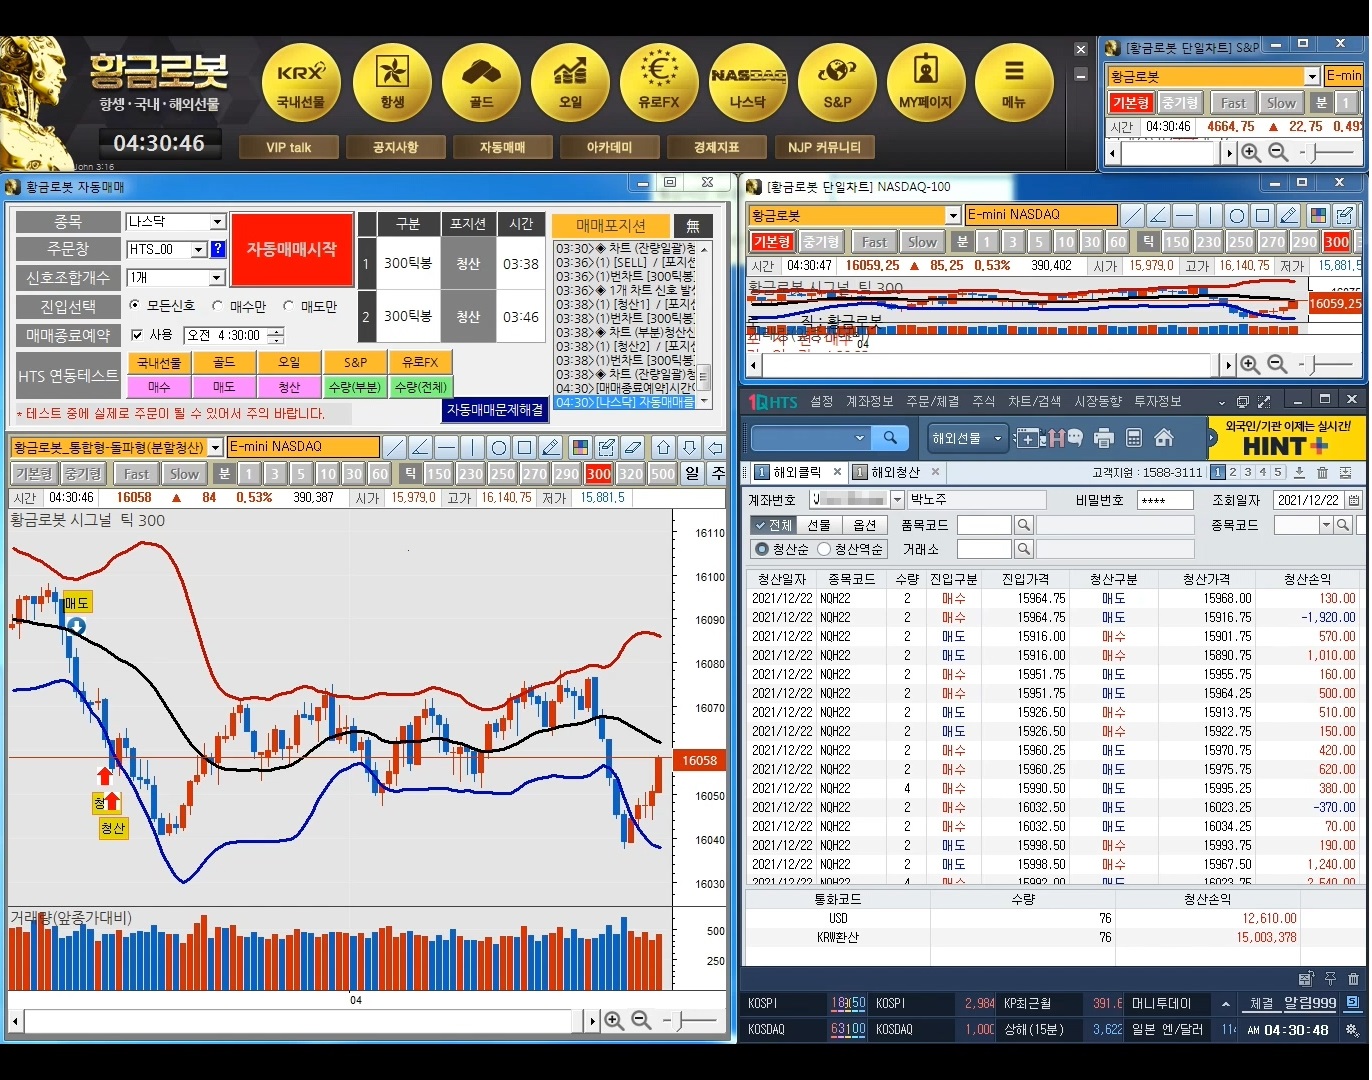
Task: Expand 종목코드 dropdown in 1QHTS
Action: (x=1327, y=525)
